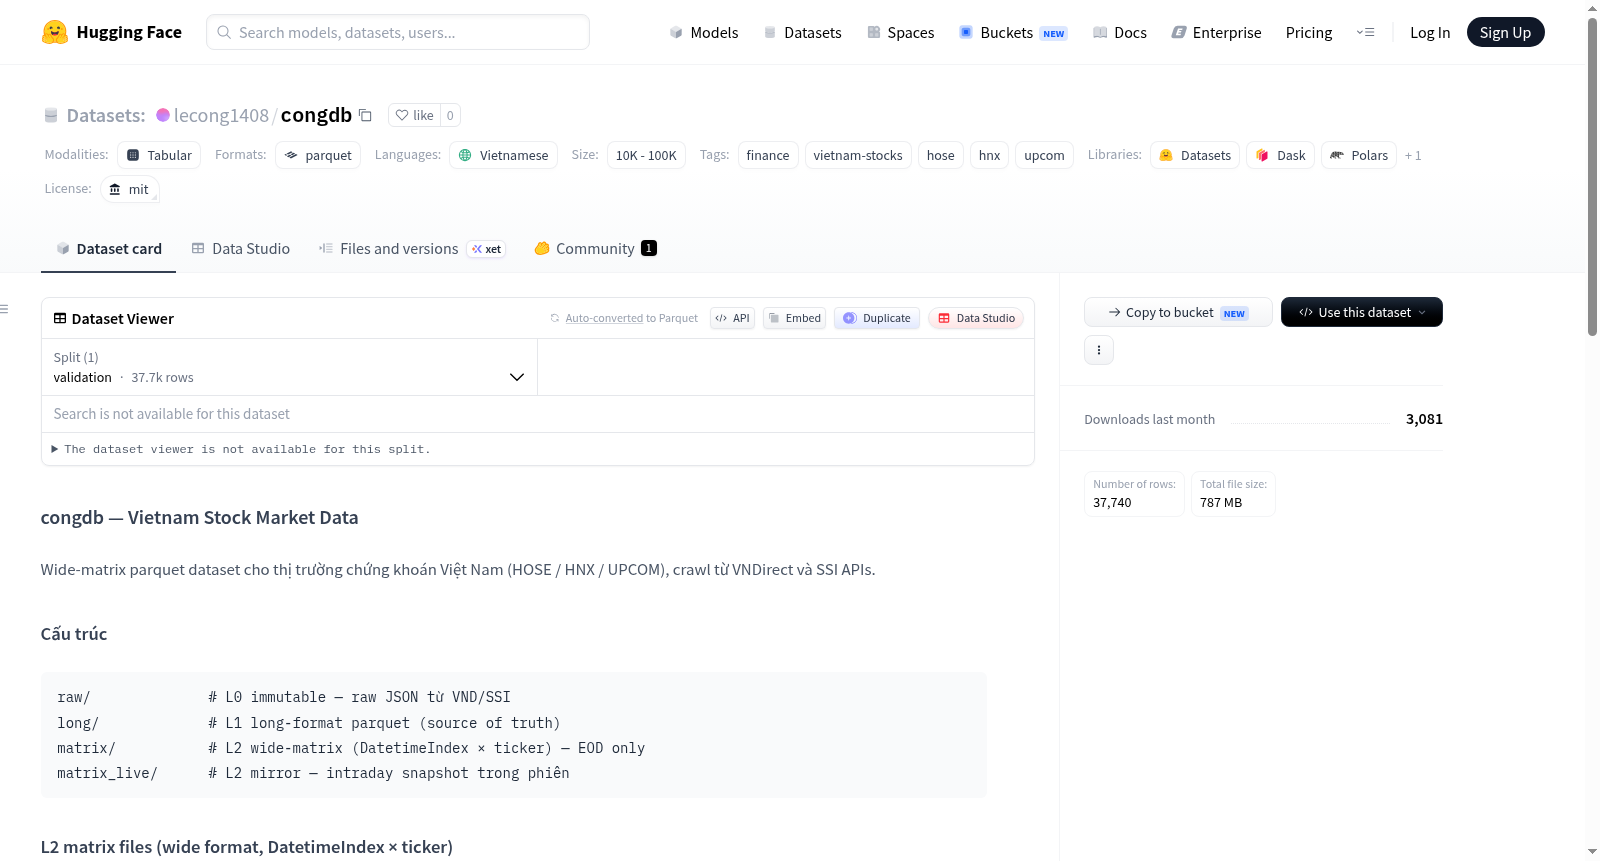Click the Total file size value 787 MB

coord(1221,503)
